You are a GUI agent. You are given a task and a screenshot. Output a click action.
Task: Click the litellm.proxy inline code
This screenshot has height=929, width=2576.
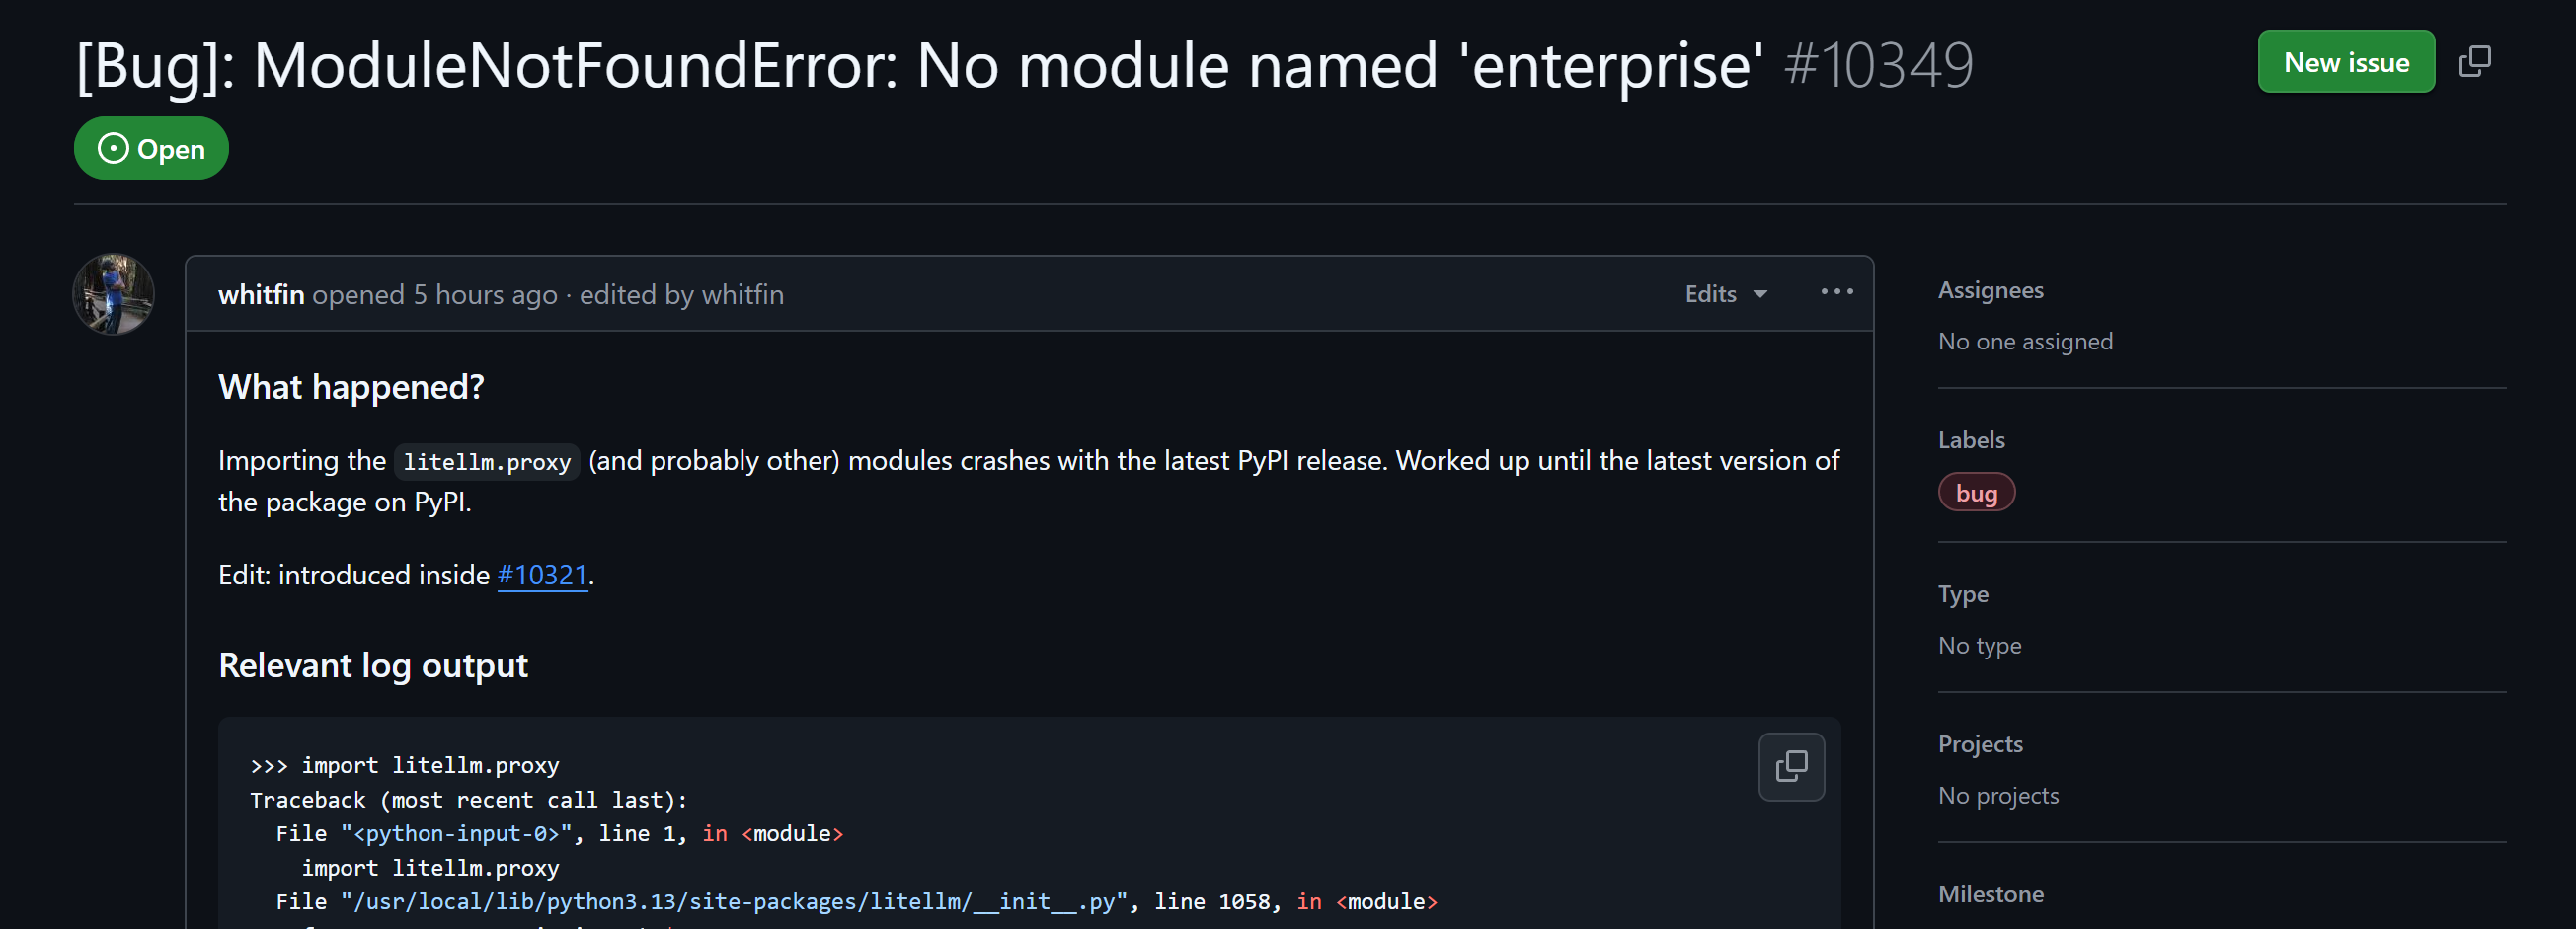486,461
